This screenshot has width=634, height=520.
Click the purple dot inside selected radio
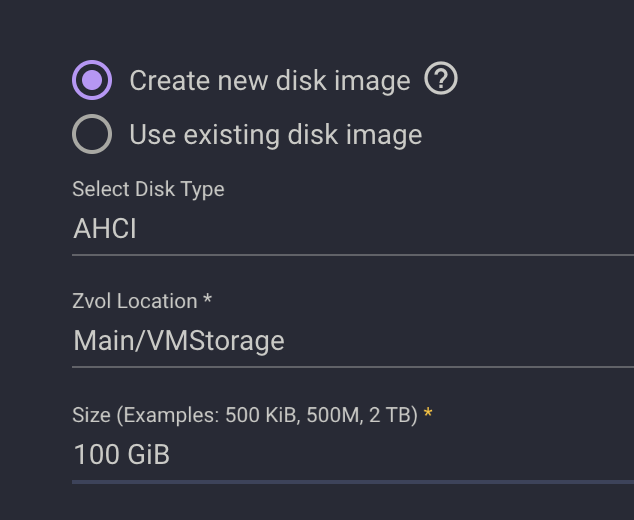[92, 80]
